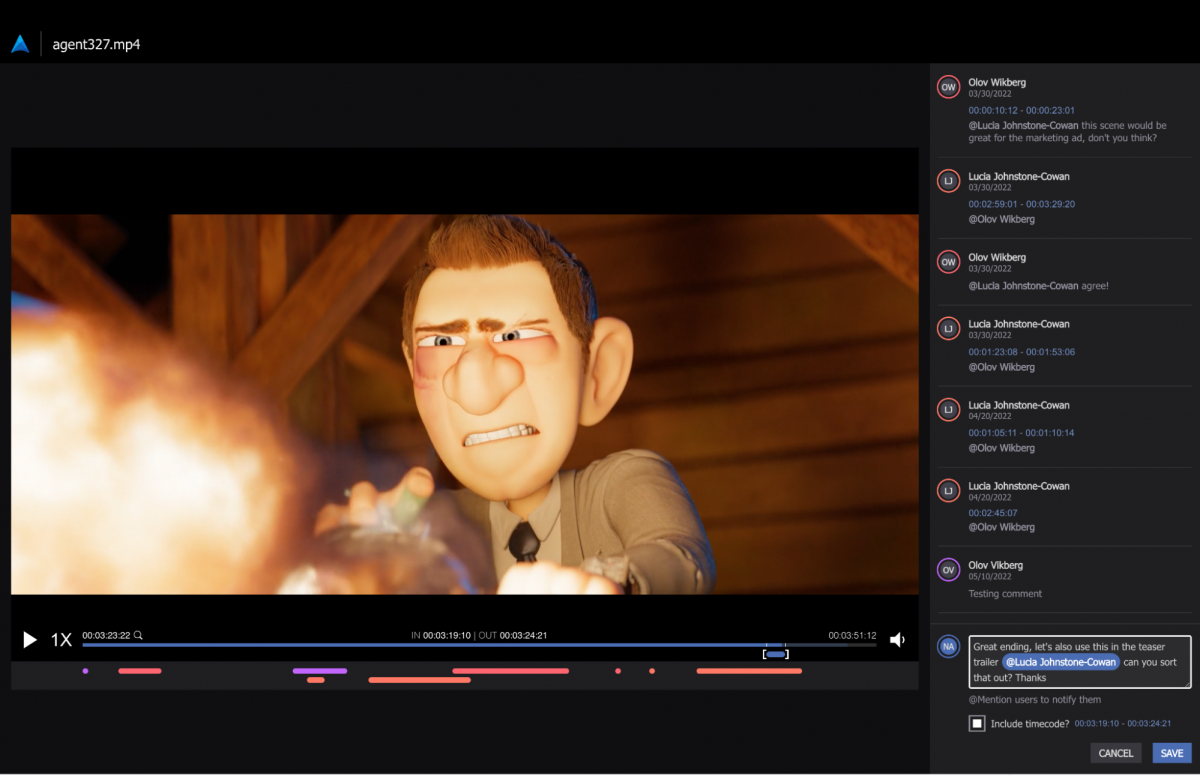Click the app logo beside agent327.mp4
Viewport: 1200px width, 776px height.
pyautogui.click(x=21, y=43)
